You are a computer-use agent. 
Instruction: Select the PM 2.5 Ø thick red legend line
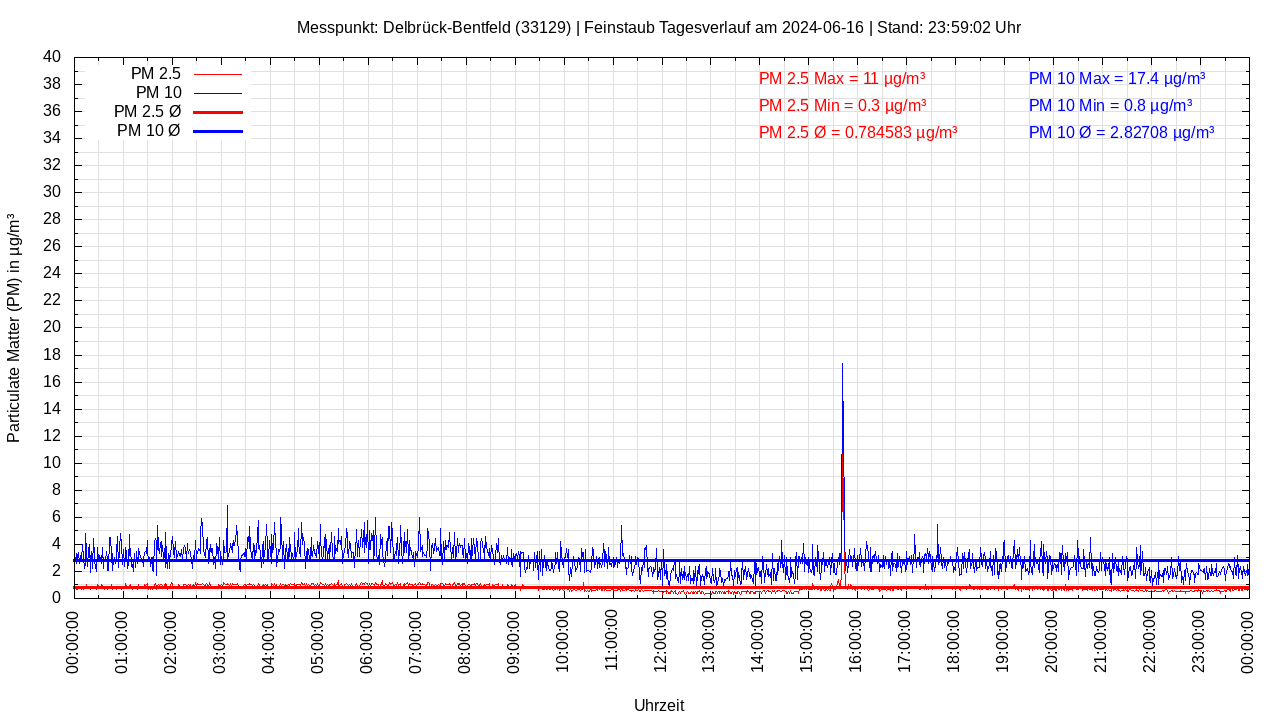[217, 112]
